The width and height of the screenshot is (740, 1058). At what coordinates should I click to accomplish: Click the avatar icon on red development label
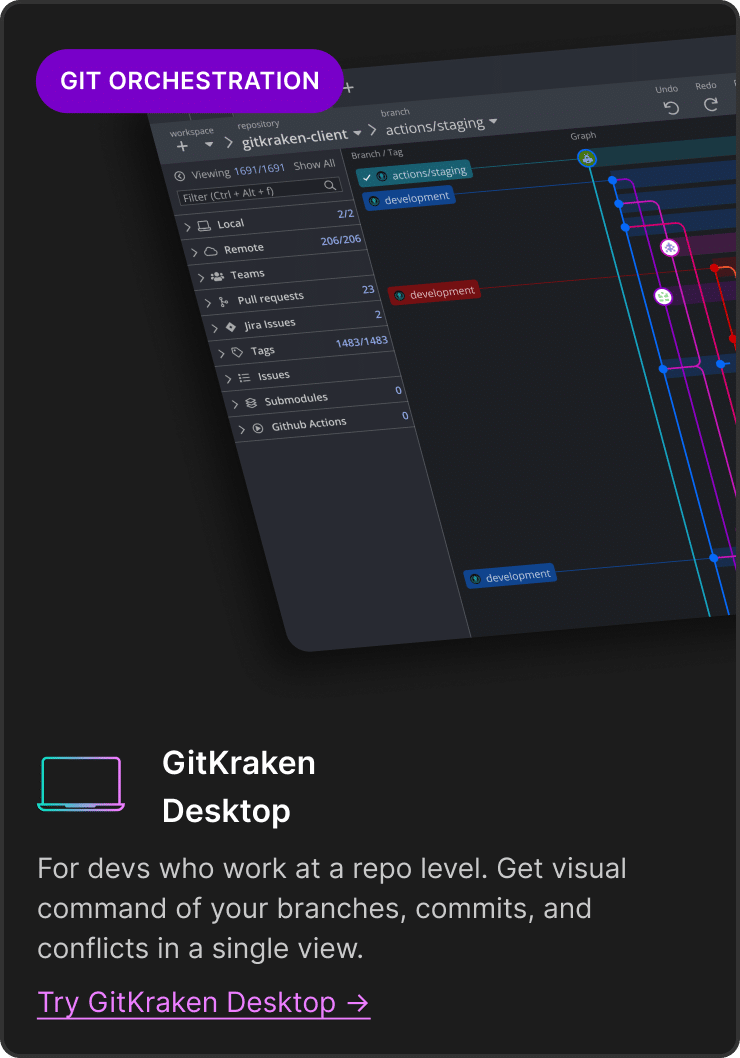(x=399, y=296)
